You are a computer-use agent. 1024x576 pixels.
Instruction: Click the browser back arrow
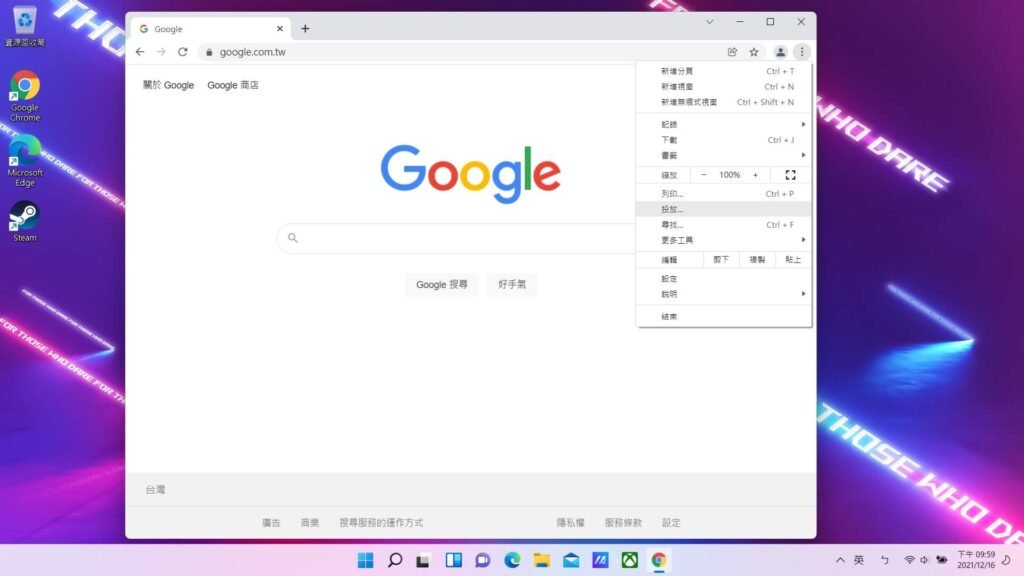pyautogui.click(x=140, y=52)
